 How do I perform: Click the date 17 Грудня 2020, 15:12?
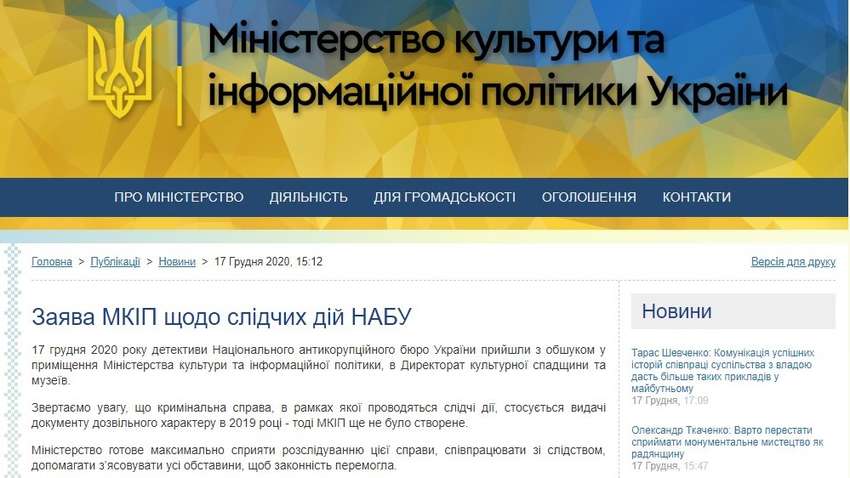[268, 262]
